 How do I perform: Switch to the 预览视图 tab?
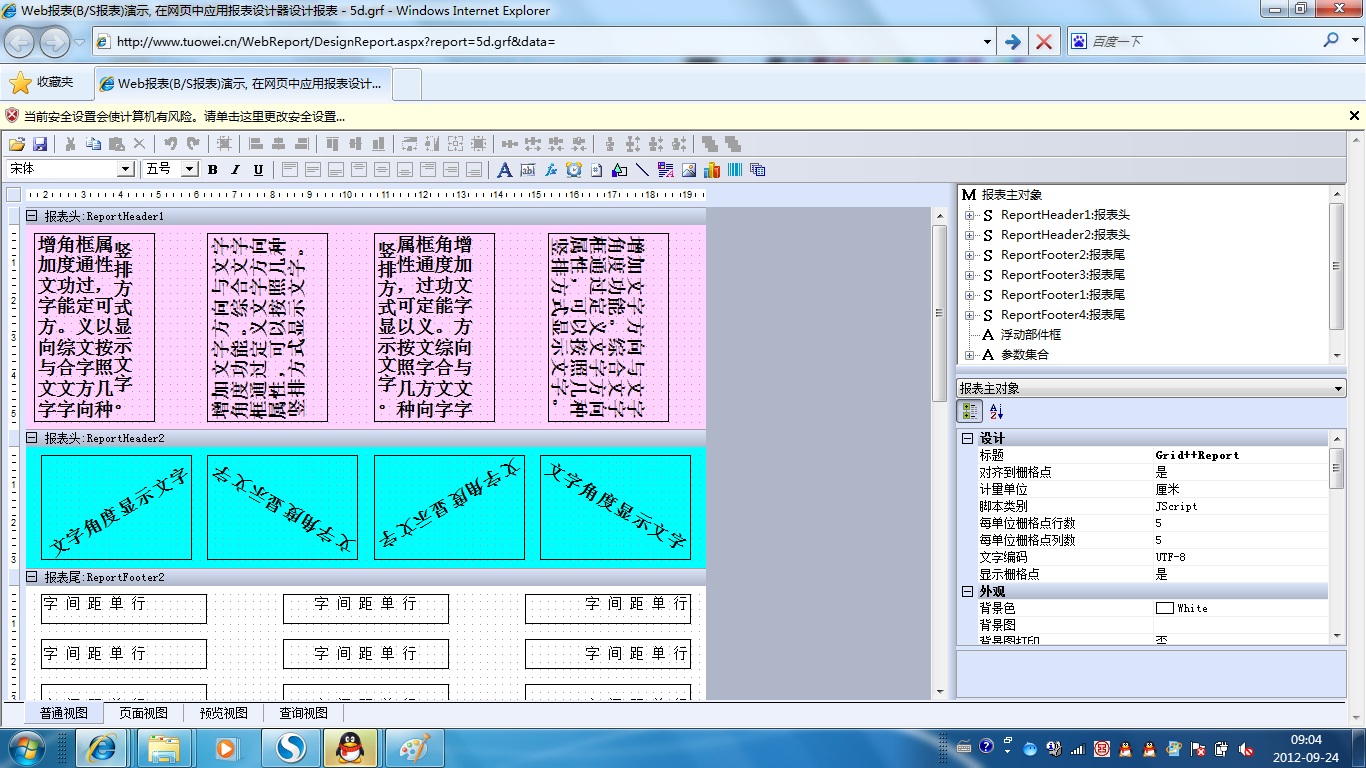point(223,713)
